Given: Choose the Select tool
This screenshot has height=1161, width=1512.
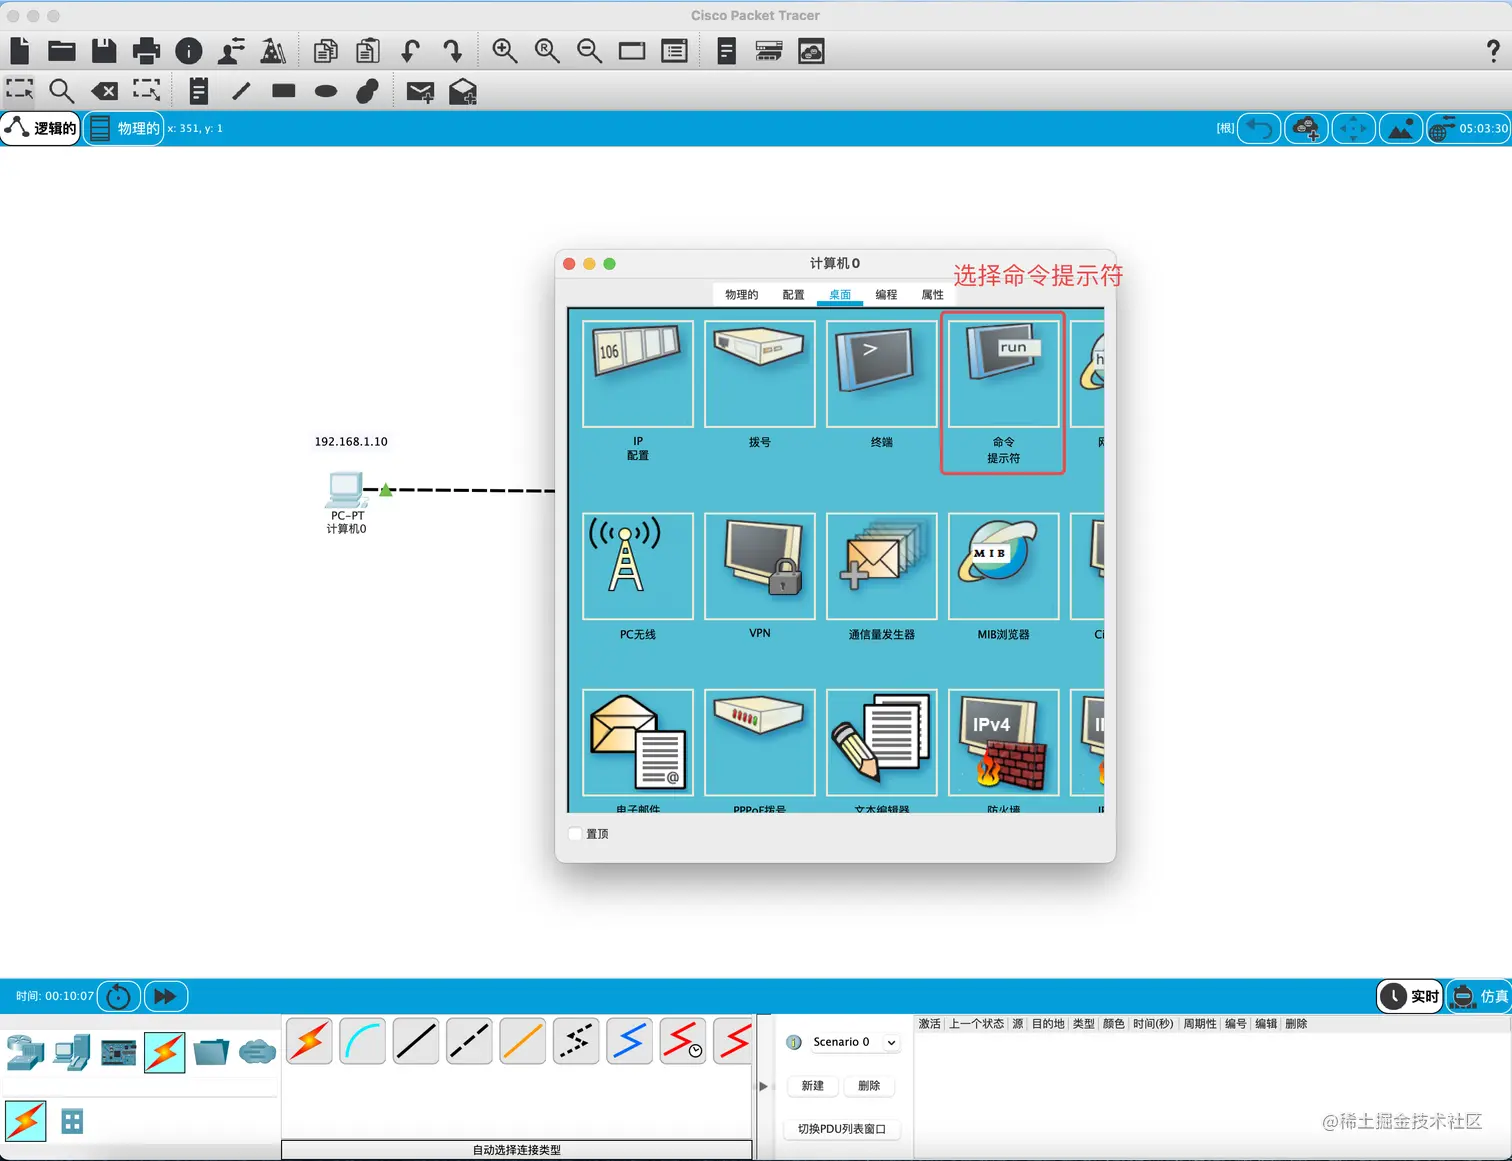Looking at the screenshot, I should [20, 91].
